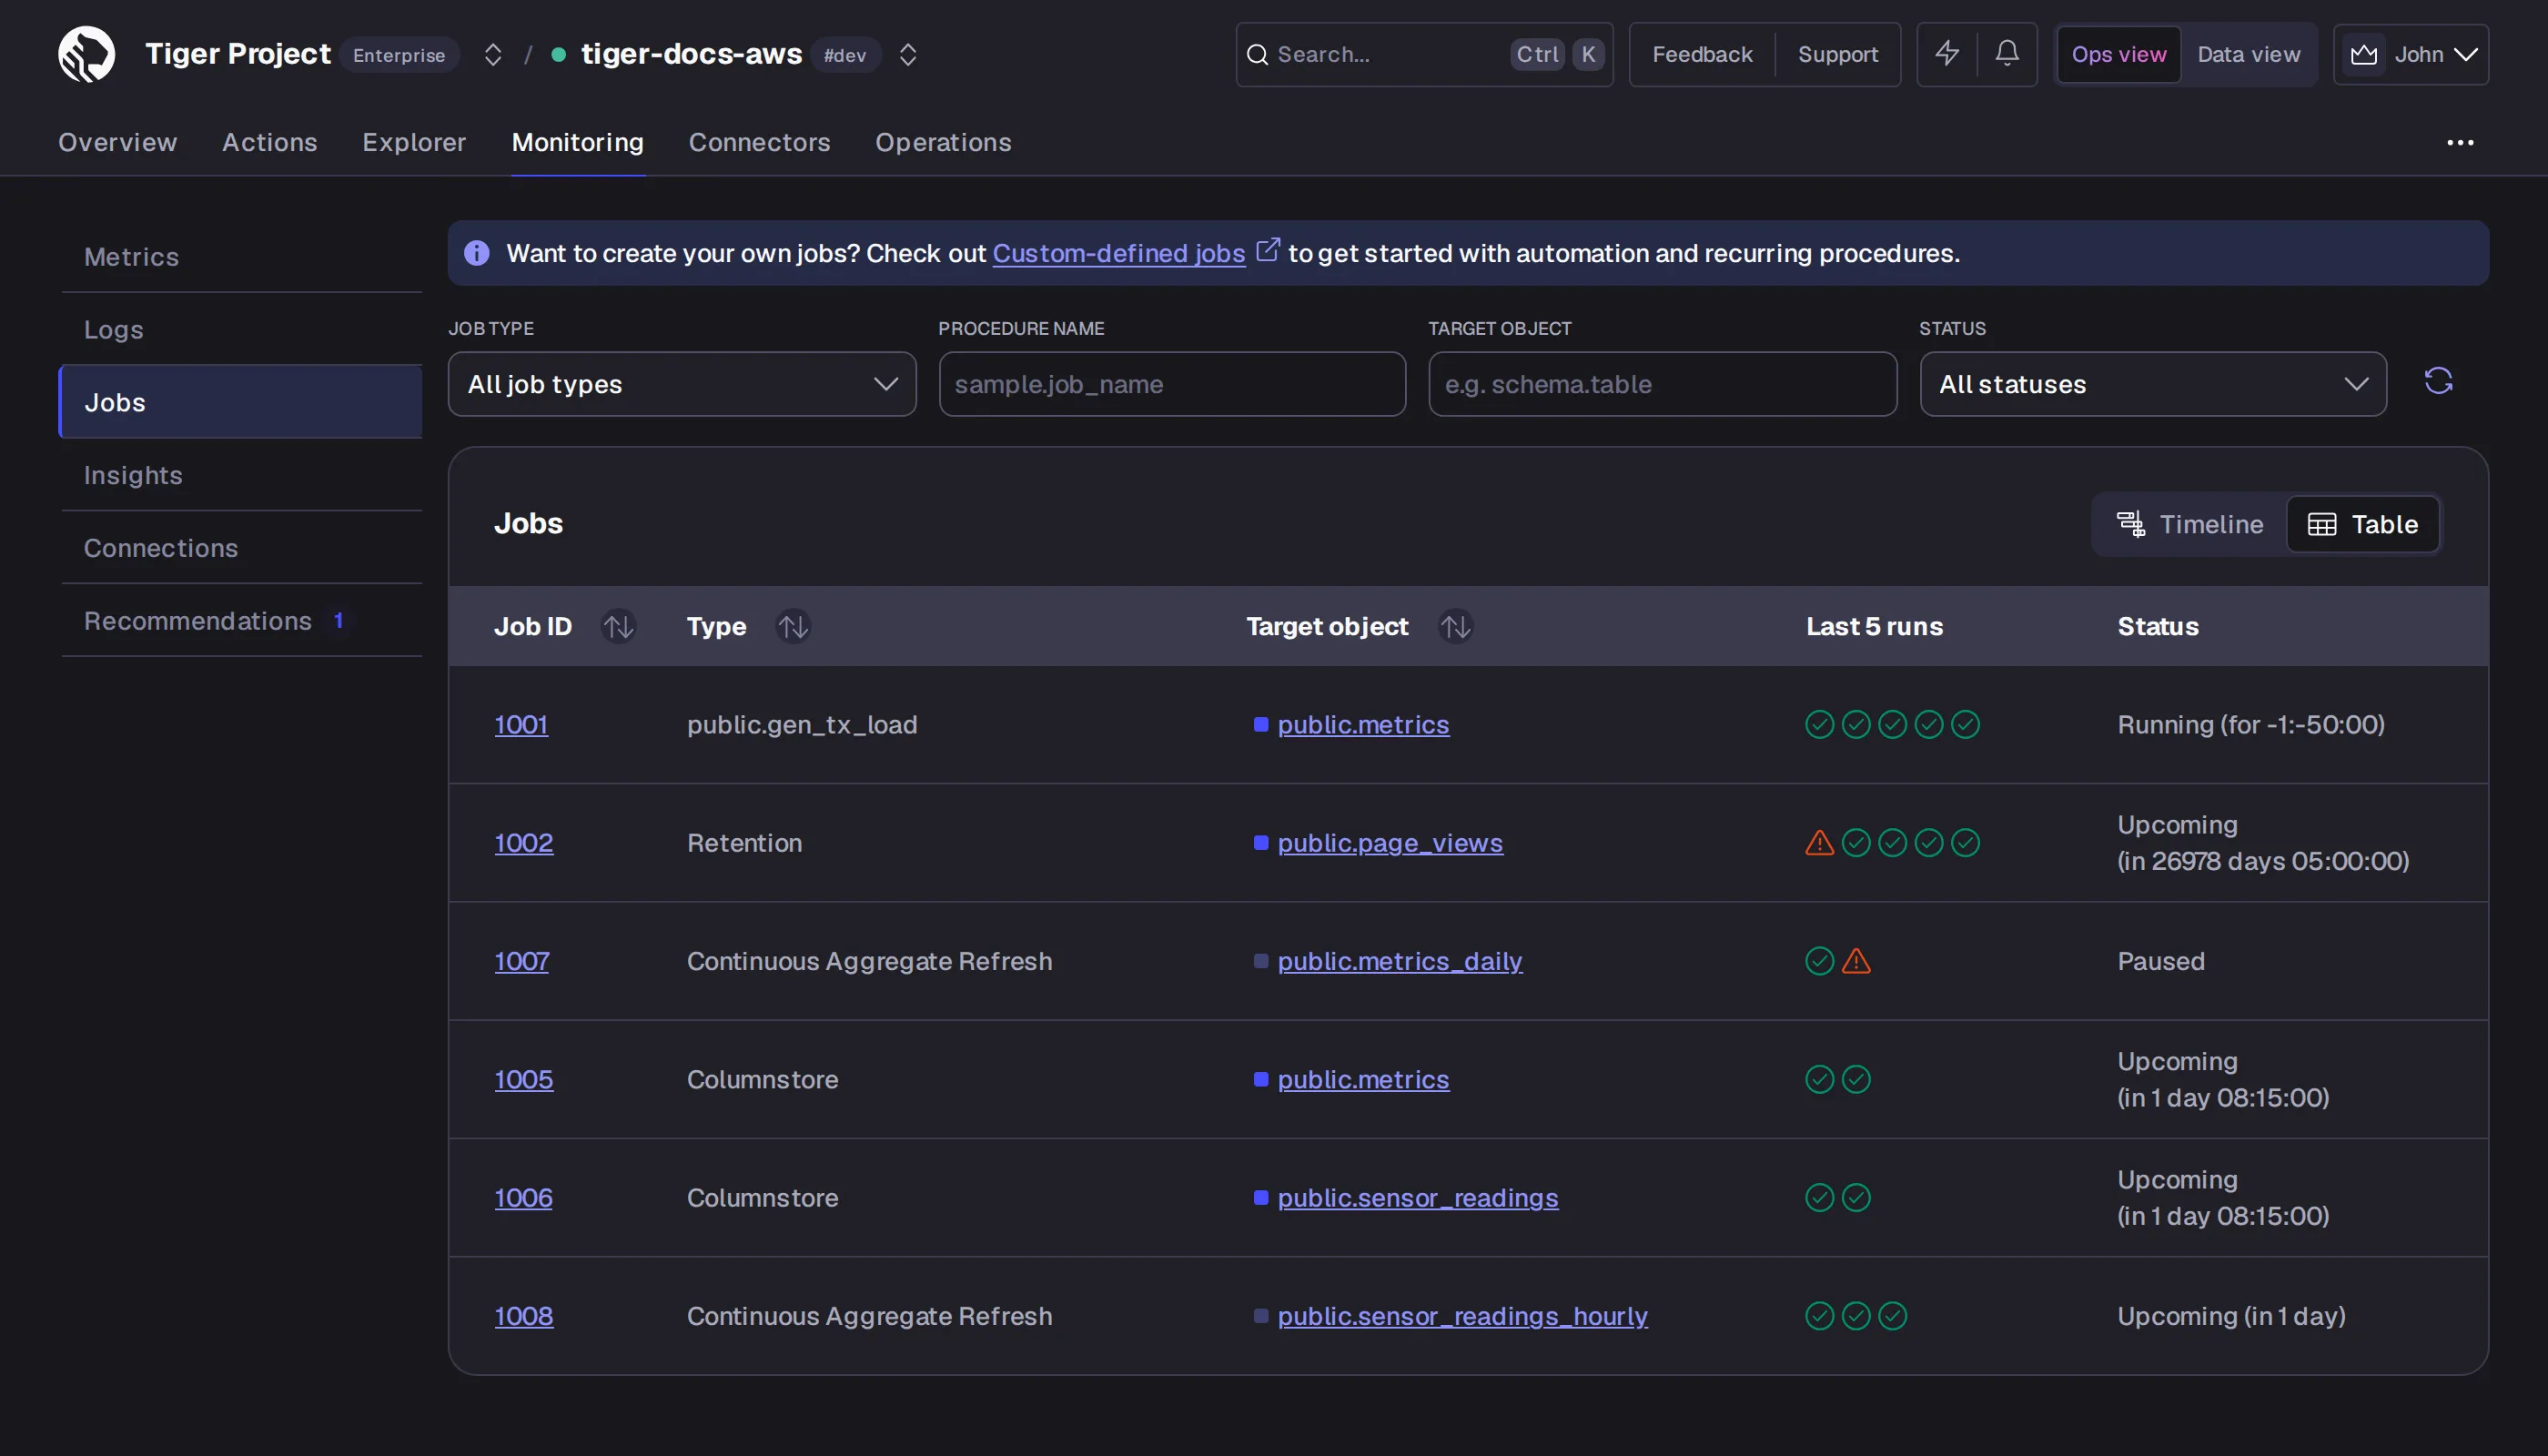
Task: Switch jobs display to Table
Action: [2362, 524]
